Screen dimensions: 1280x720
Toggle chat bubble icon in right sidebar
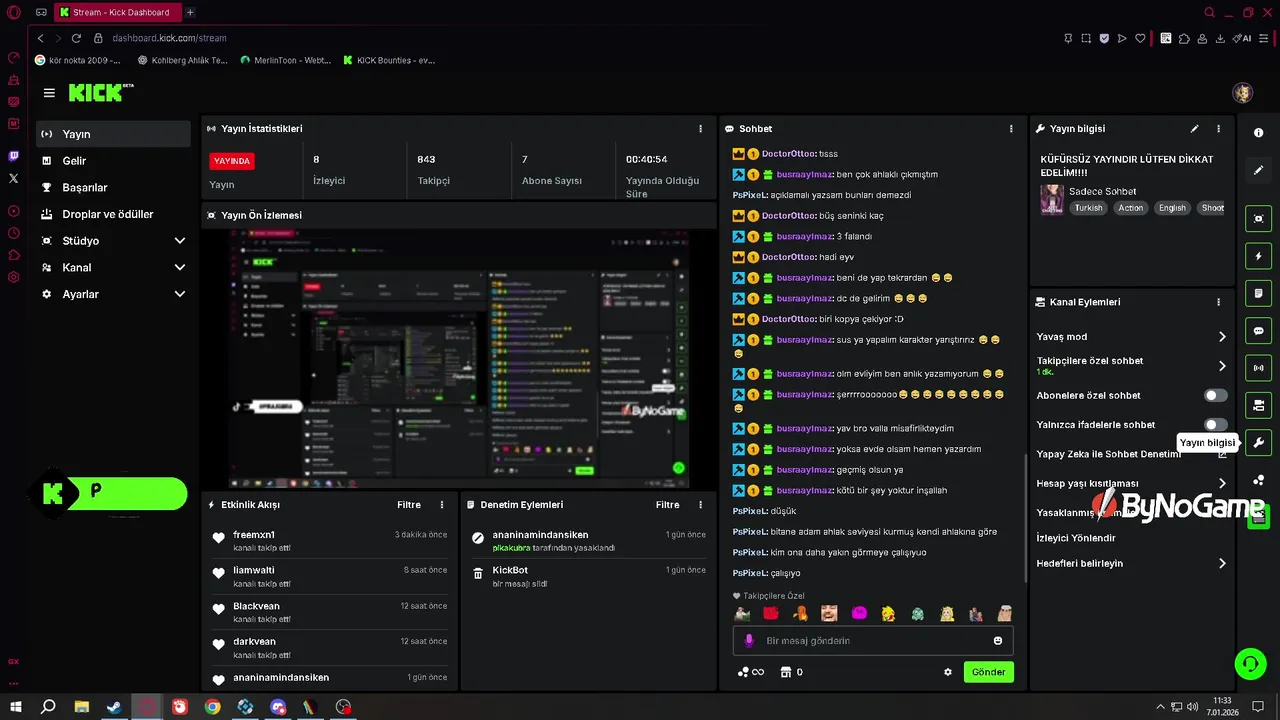(1258, 331)
